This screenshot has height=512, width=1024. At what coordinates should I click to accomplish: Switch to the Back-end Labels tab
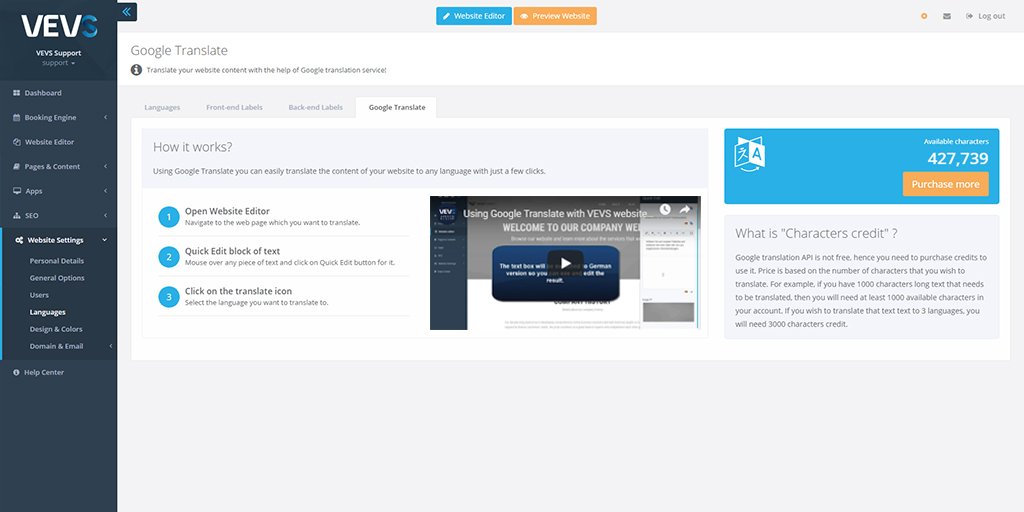pos(315,107)
